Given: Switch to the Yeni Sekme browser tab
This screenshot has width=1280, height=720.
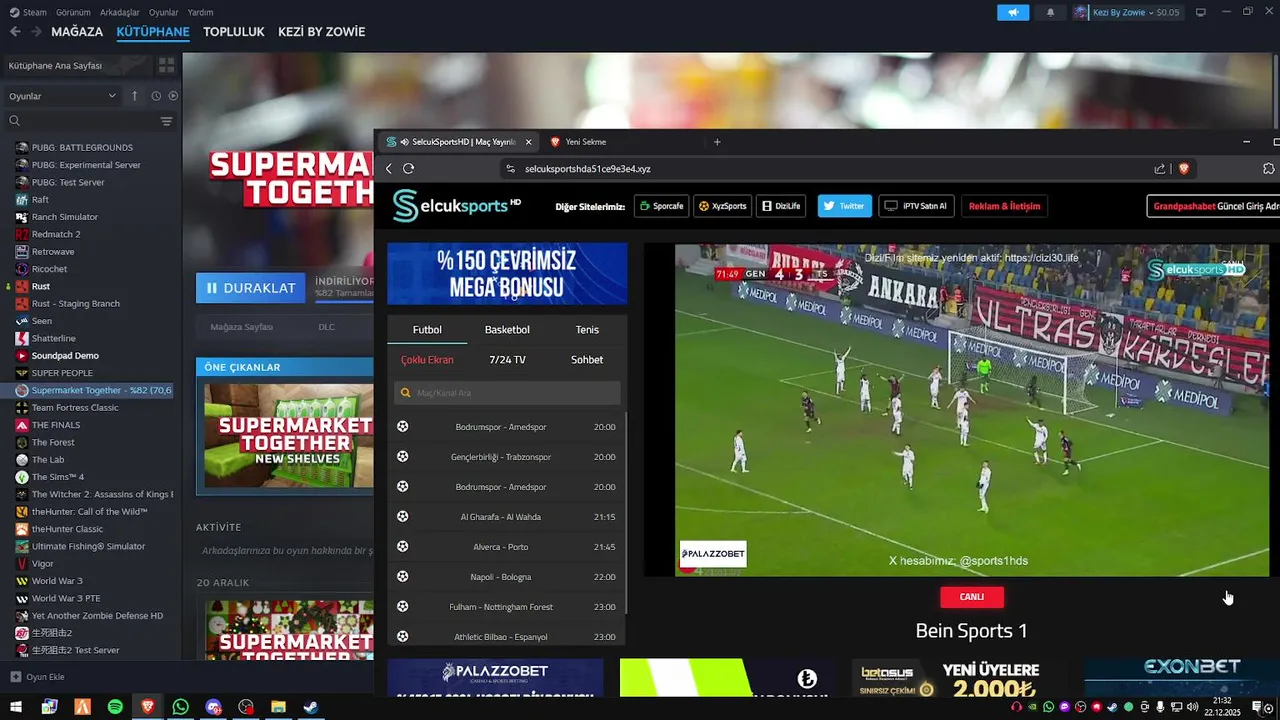Looking at the screenshot, I should [x=585, y=142].
